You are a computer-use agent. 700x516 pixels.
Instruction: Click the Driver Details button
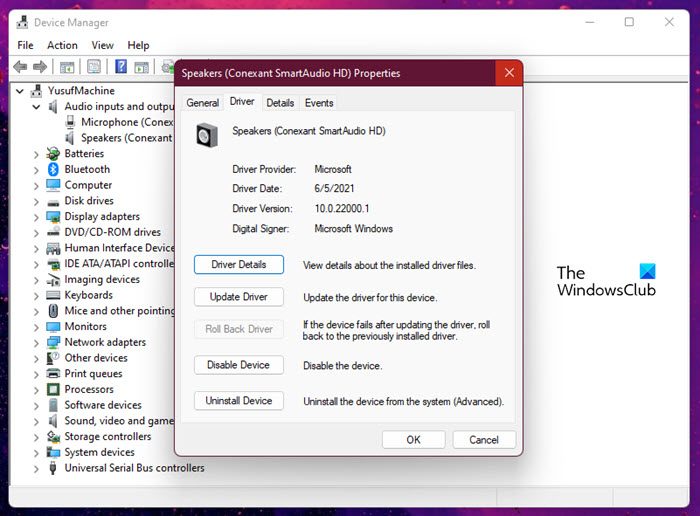pos(239,264)
